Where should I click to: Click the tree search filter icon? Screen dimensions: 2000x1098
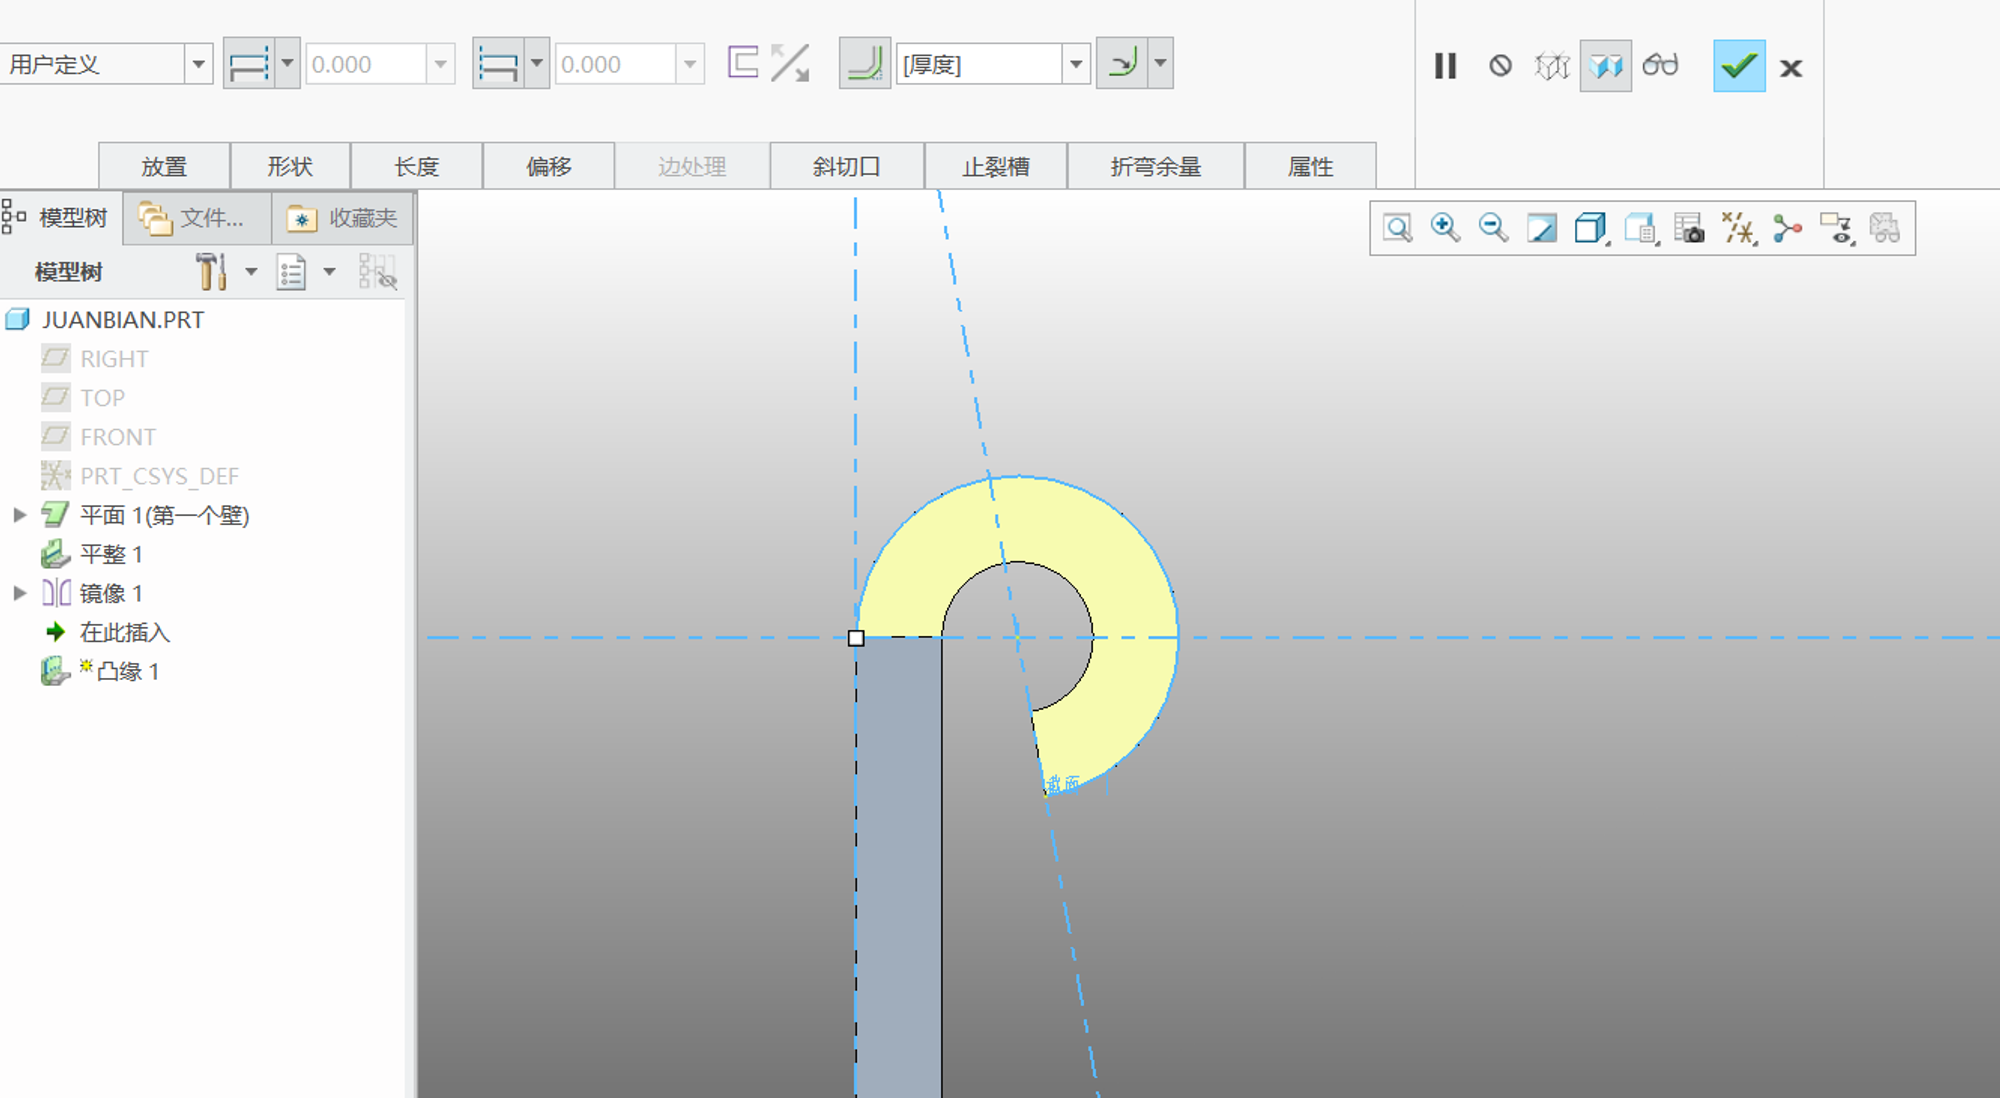[x=378, y=272]
